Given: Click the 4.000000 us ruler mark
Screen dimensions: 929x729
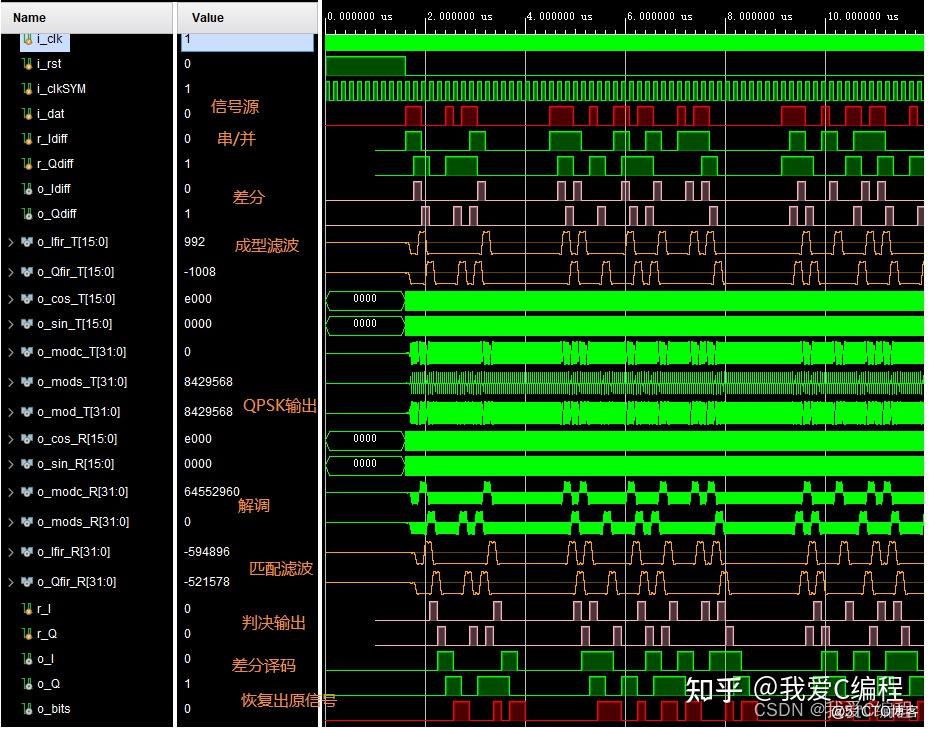Looking at the screenshot, I should [x=560, y=17].
